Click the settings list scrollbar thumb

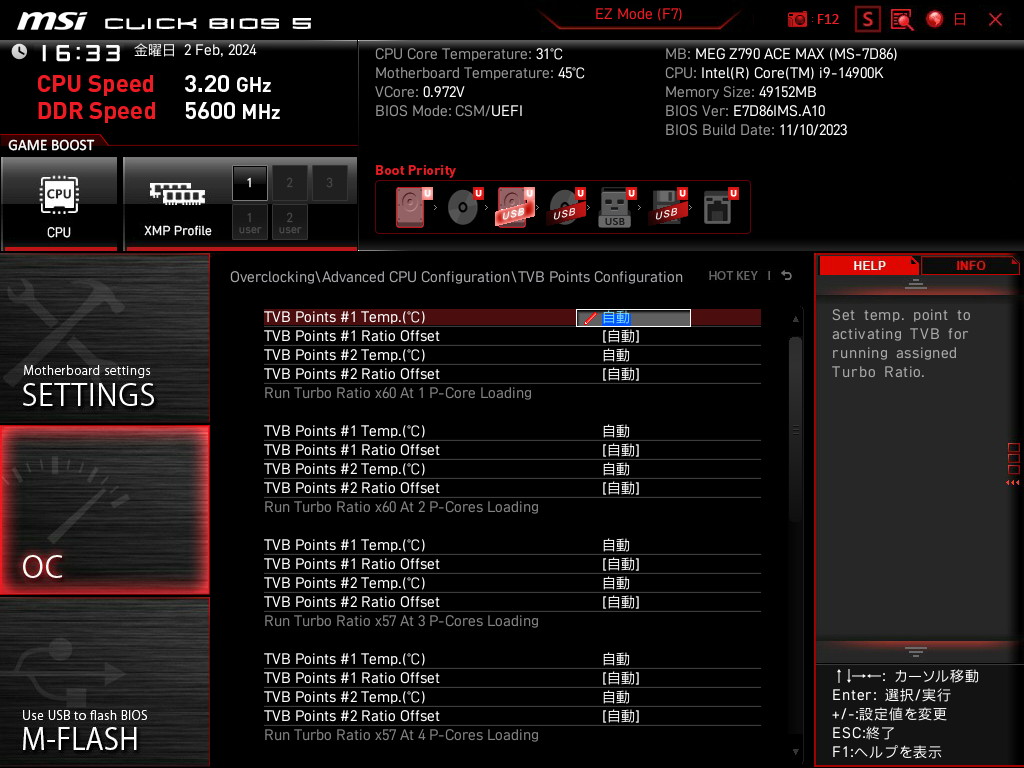click(x=795, y=430)
